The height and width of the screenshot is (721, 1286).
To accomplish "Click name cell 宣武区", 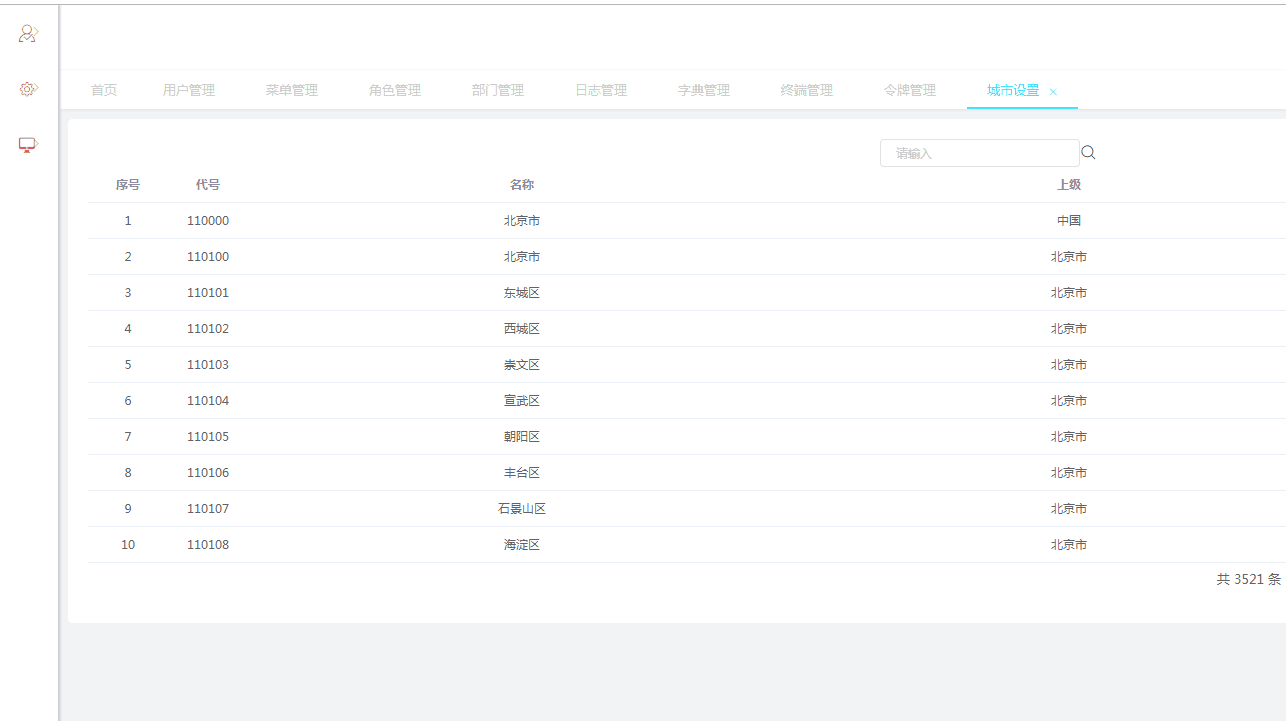I will coord(522,401).
